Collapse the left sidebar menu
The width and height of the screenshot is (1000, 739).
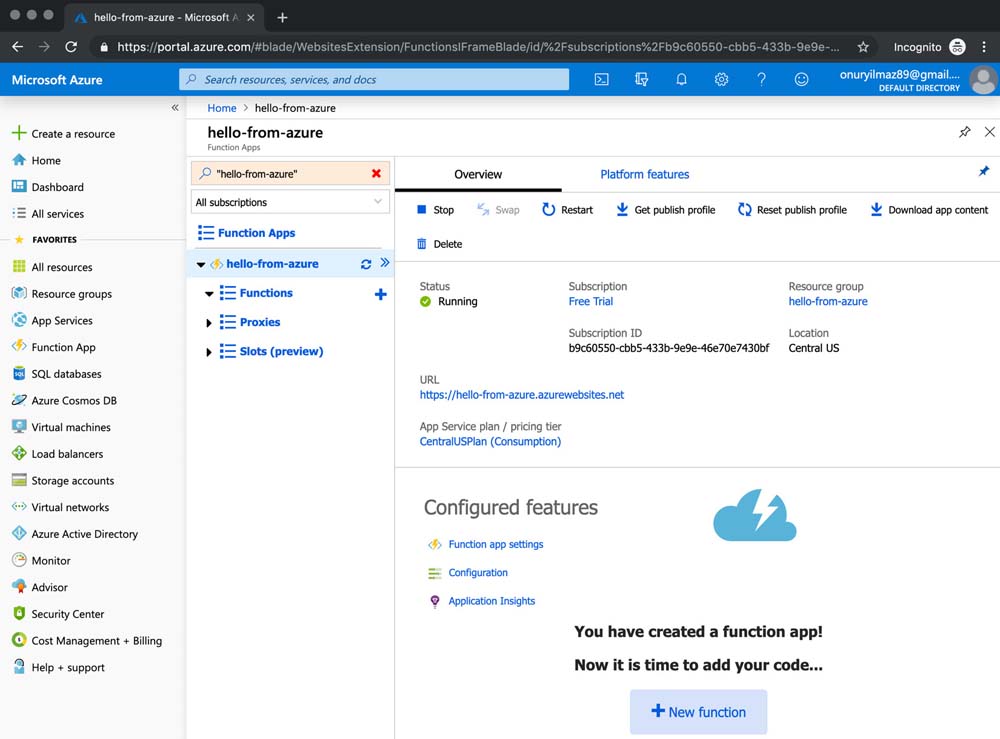point(175,107)
